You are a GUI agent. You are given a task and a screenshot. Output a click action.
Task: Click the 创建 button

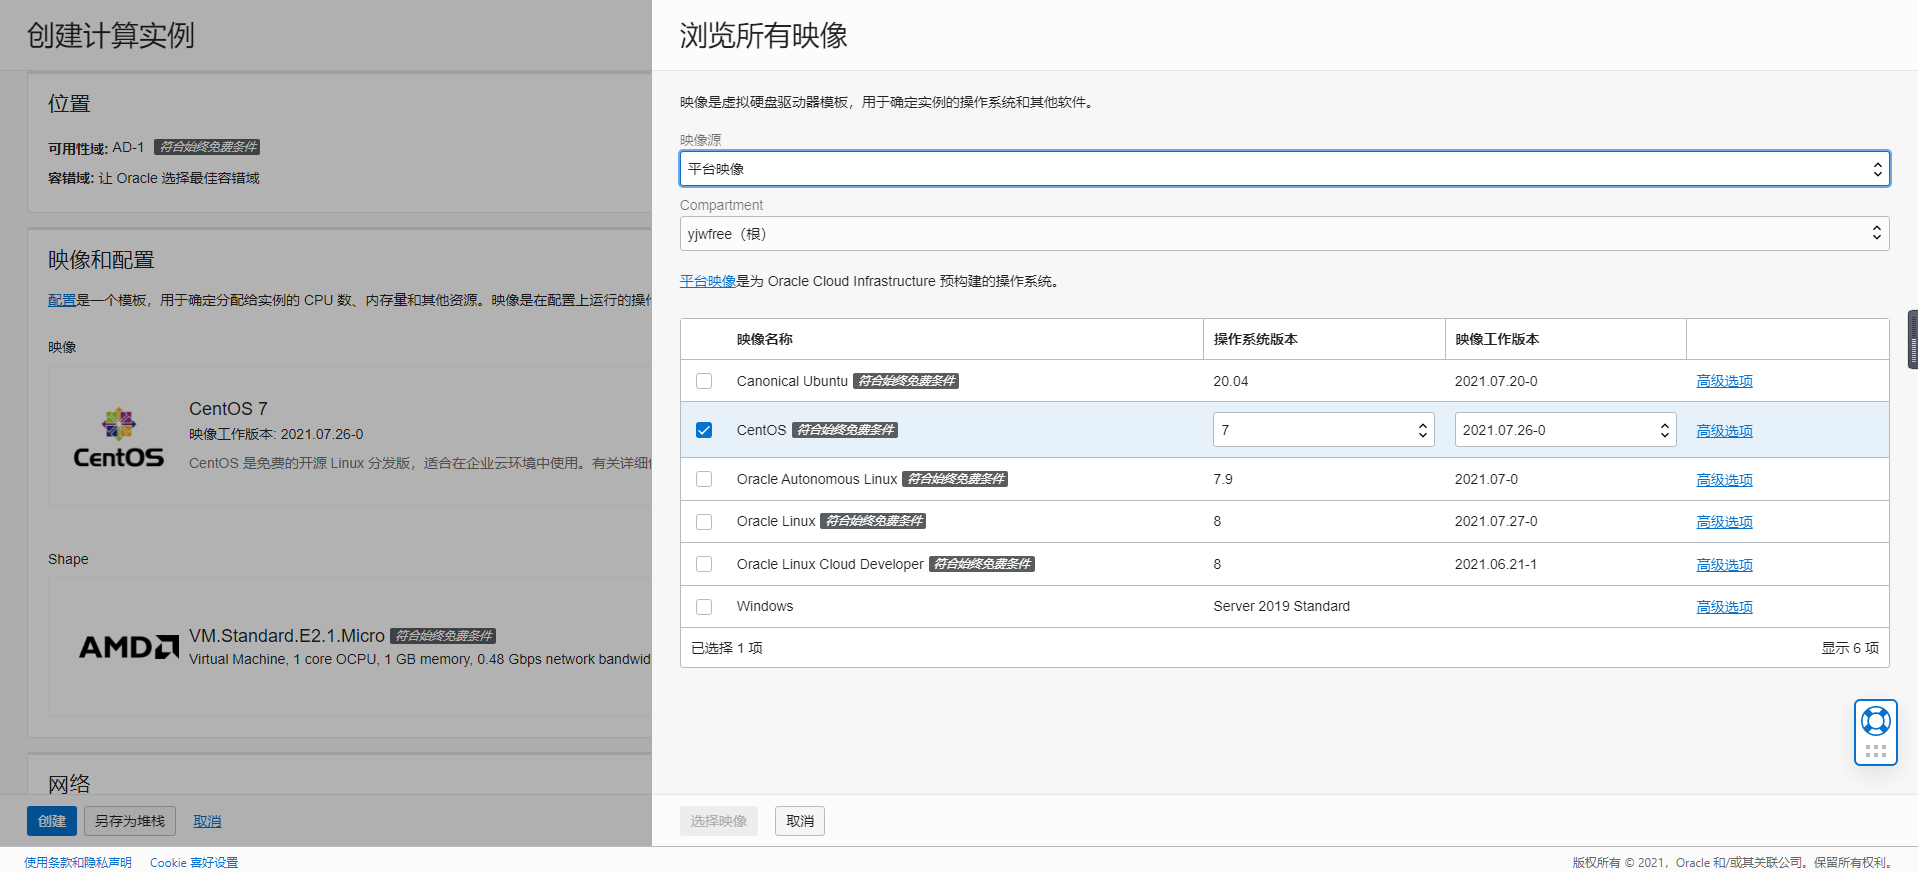tap(52, 821)
